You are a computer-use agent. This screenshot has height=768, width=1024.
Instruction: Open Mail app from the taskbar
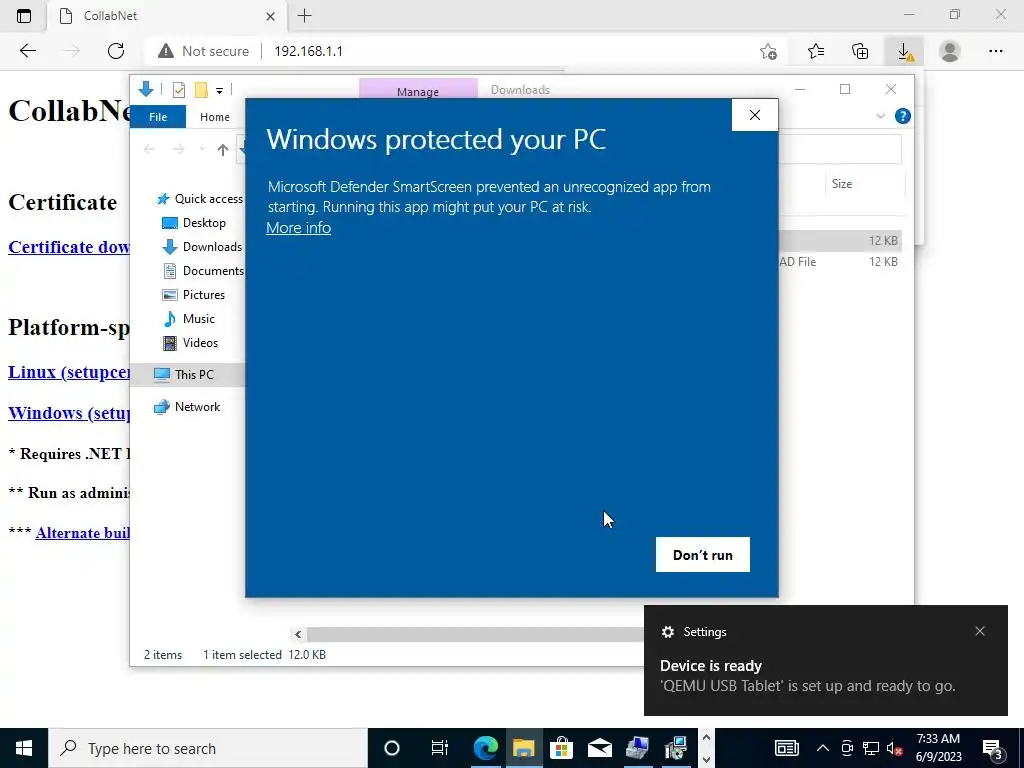600,748
